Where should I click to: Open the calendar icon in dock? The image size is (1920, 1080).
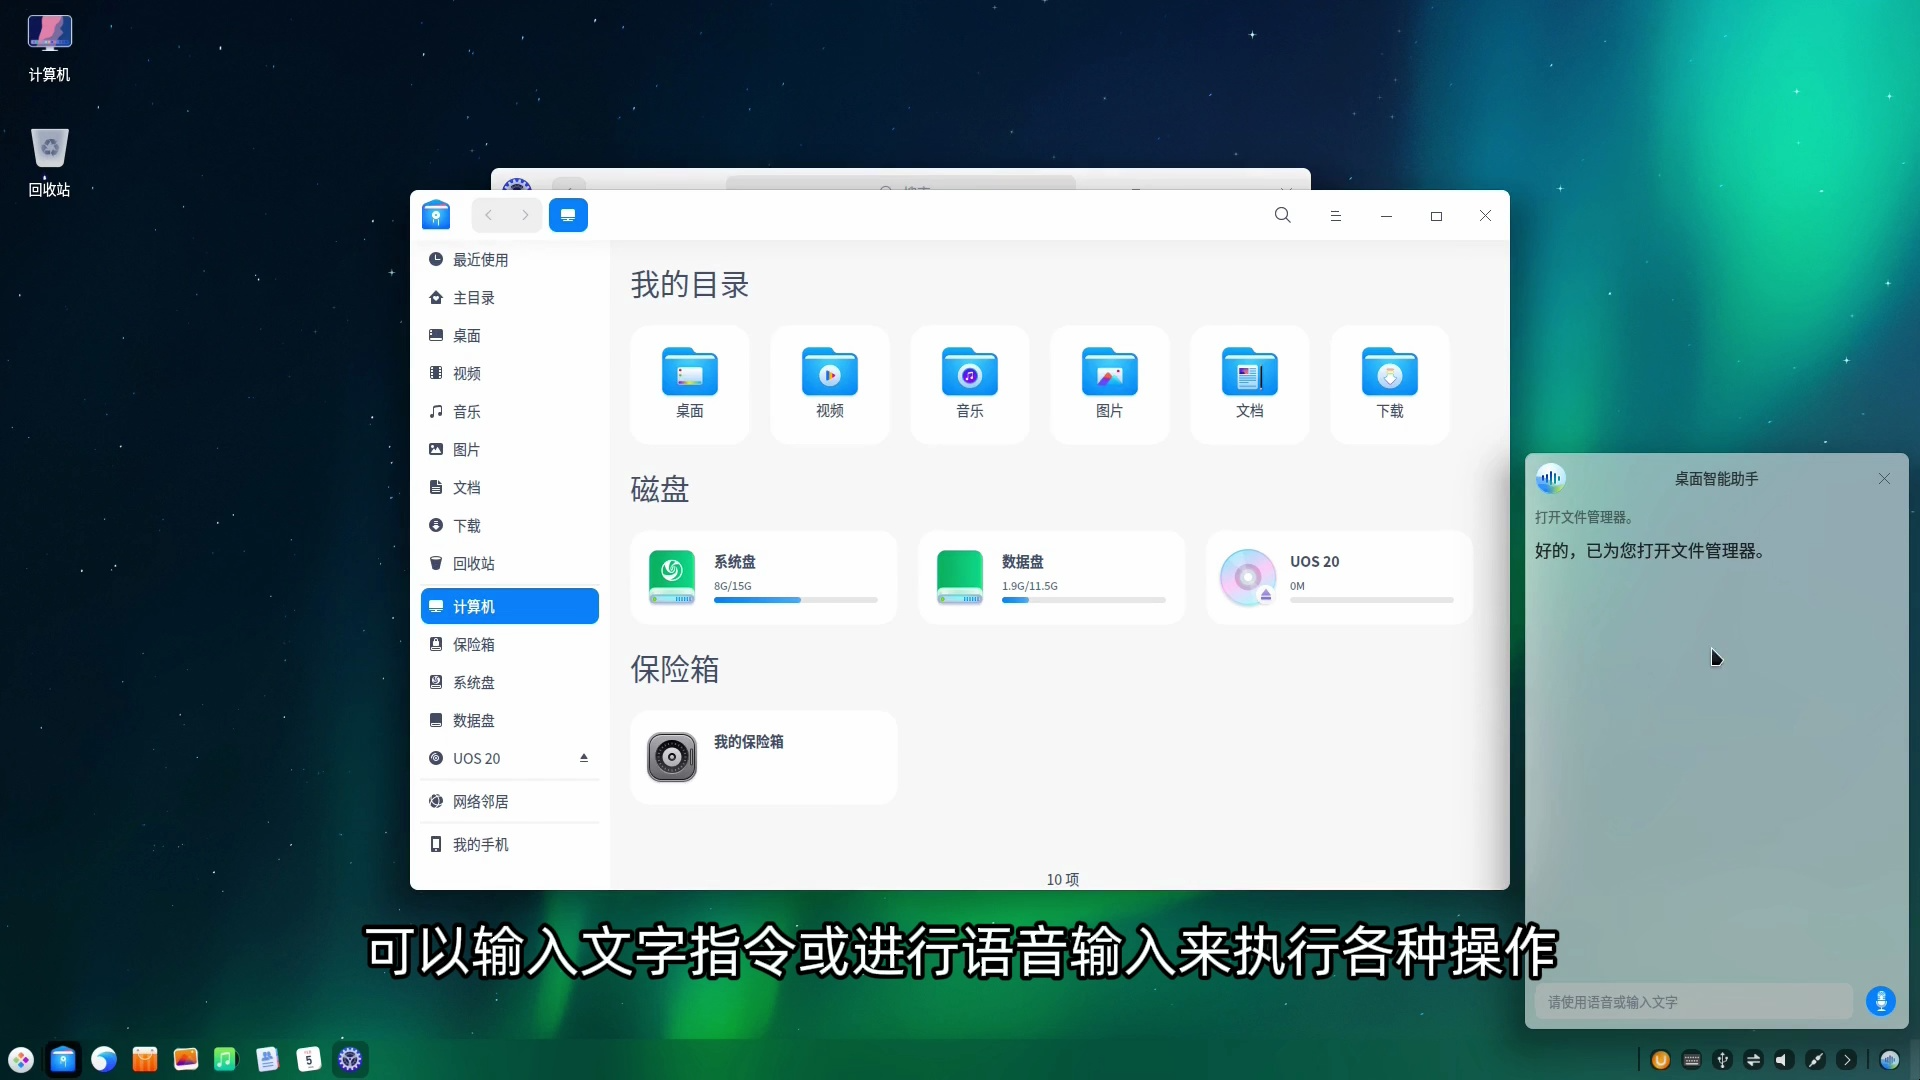[x=309, y=1059]
